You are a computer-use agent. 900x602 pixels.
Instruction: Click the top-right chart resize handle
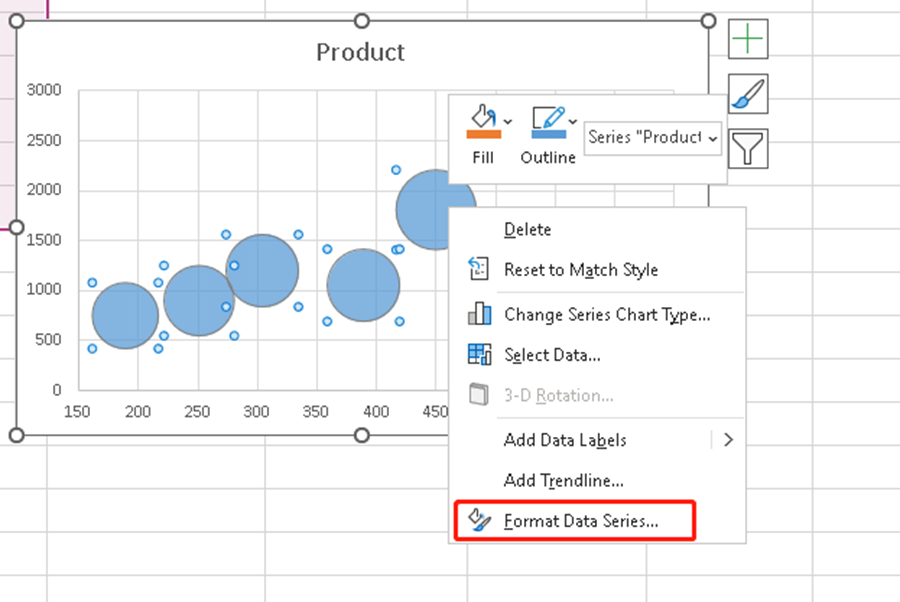click(708, 21)
